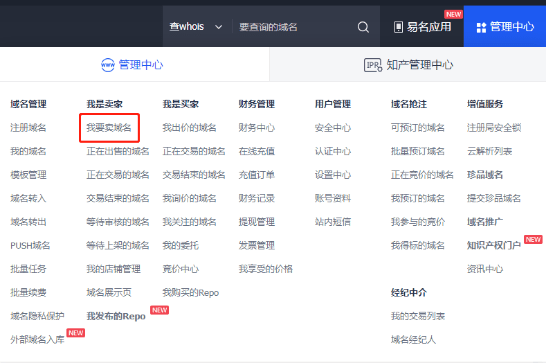This screenshot has height=363, width=546.
Task: Open 模板管理 link
Action: pos(28,175)
